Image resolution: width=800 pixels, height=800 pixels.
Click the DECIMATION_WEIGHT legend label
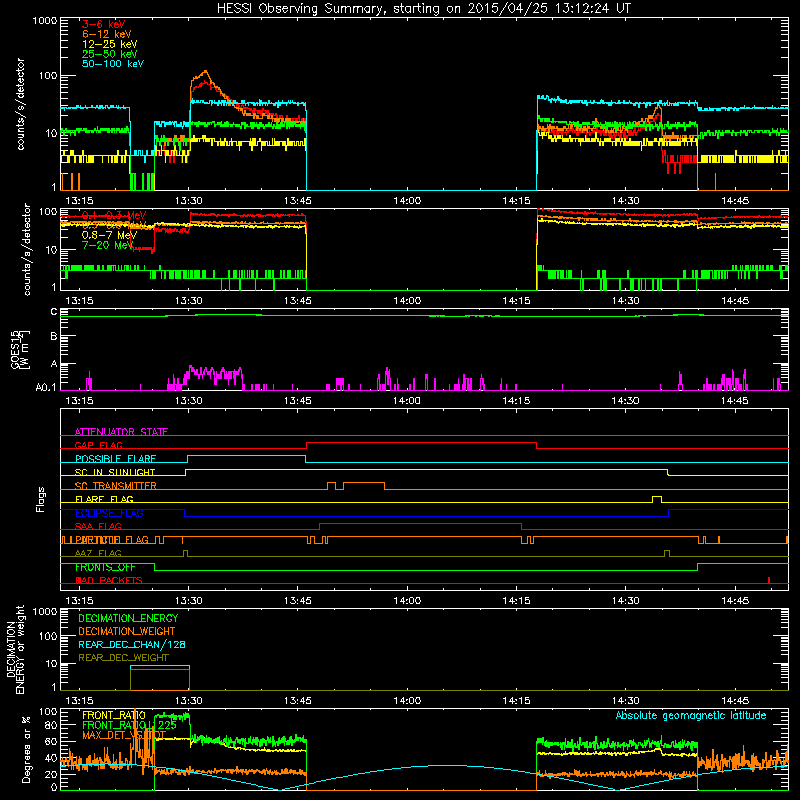coord(127,631)
